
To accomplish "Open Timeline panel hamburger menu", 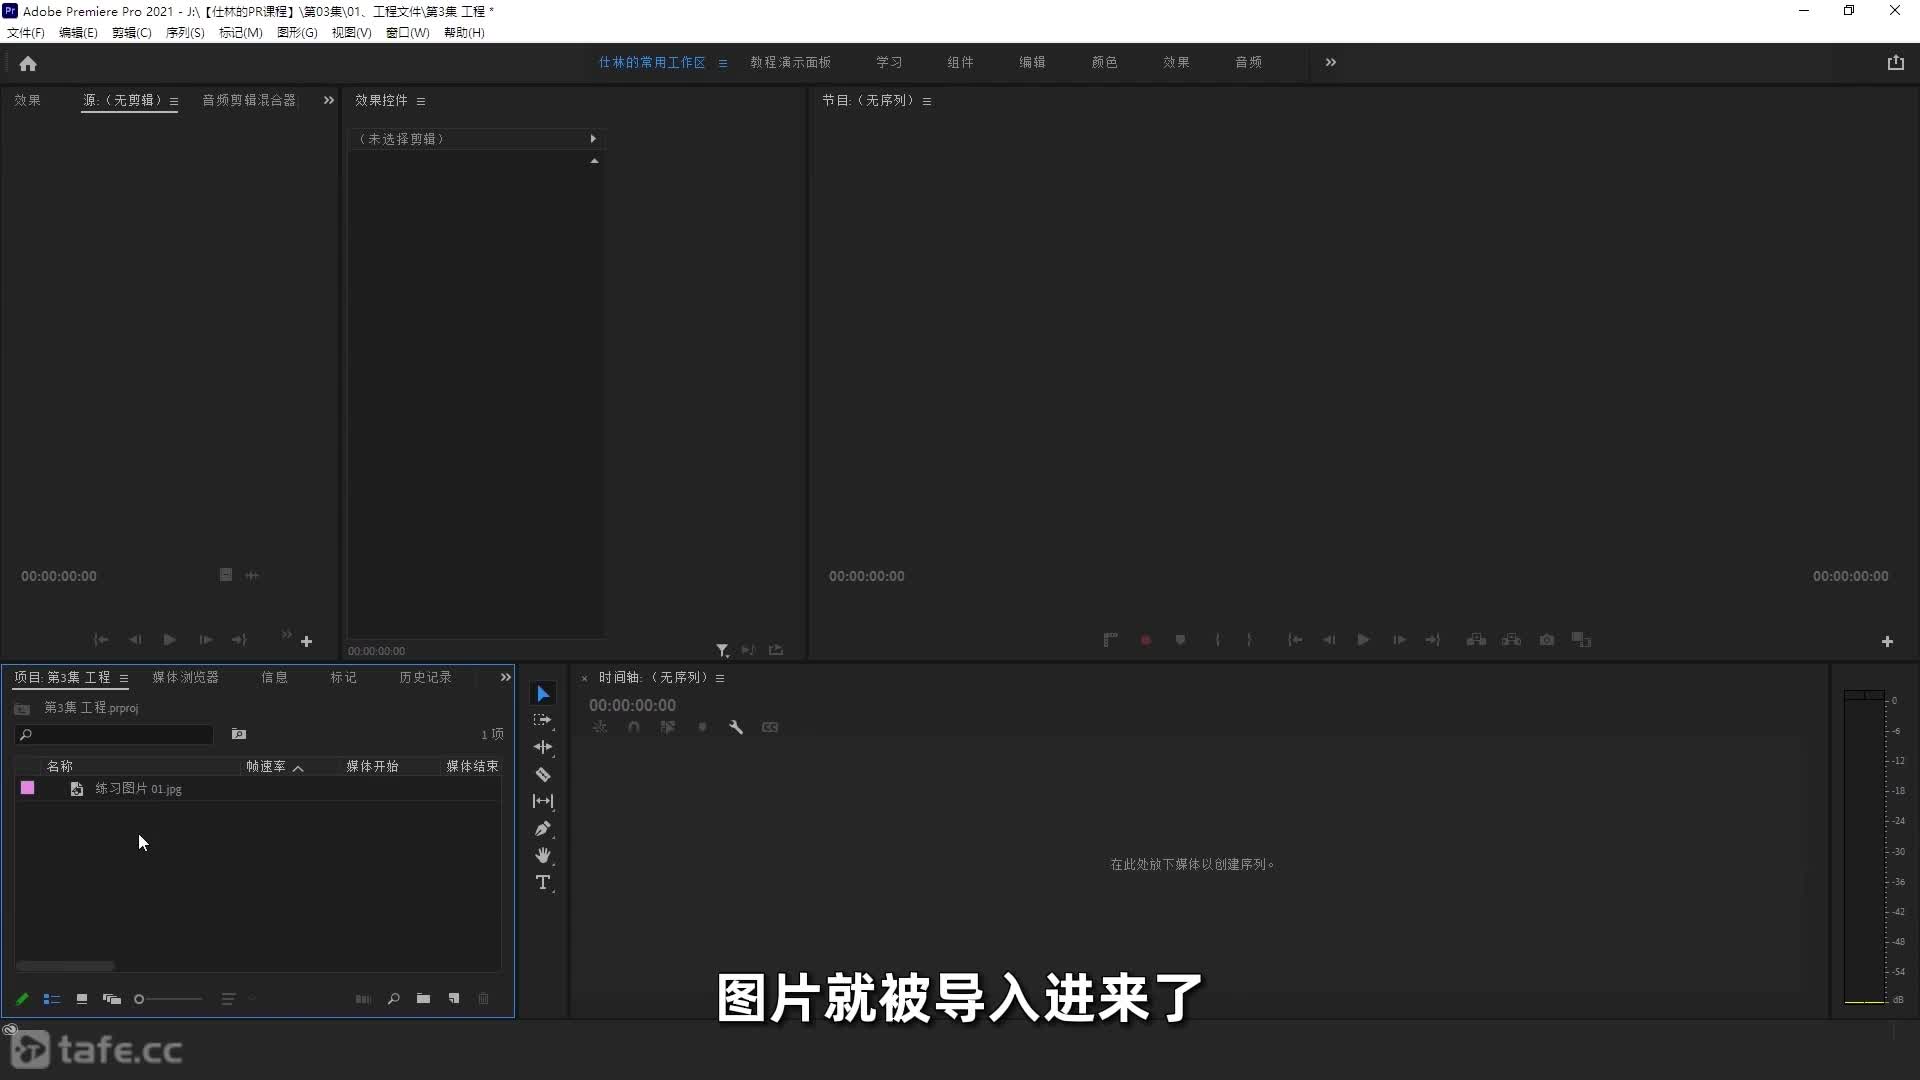I will 720,678.
